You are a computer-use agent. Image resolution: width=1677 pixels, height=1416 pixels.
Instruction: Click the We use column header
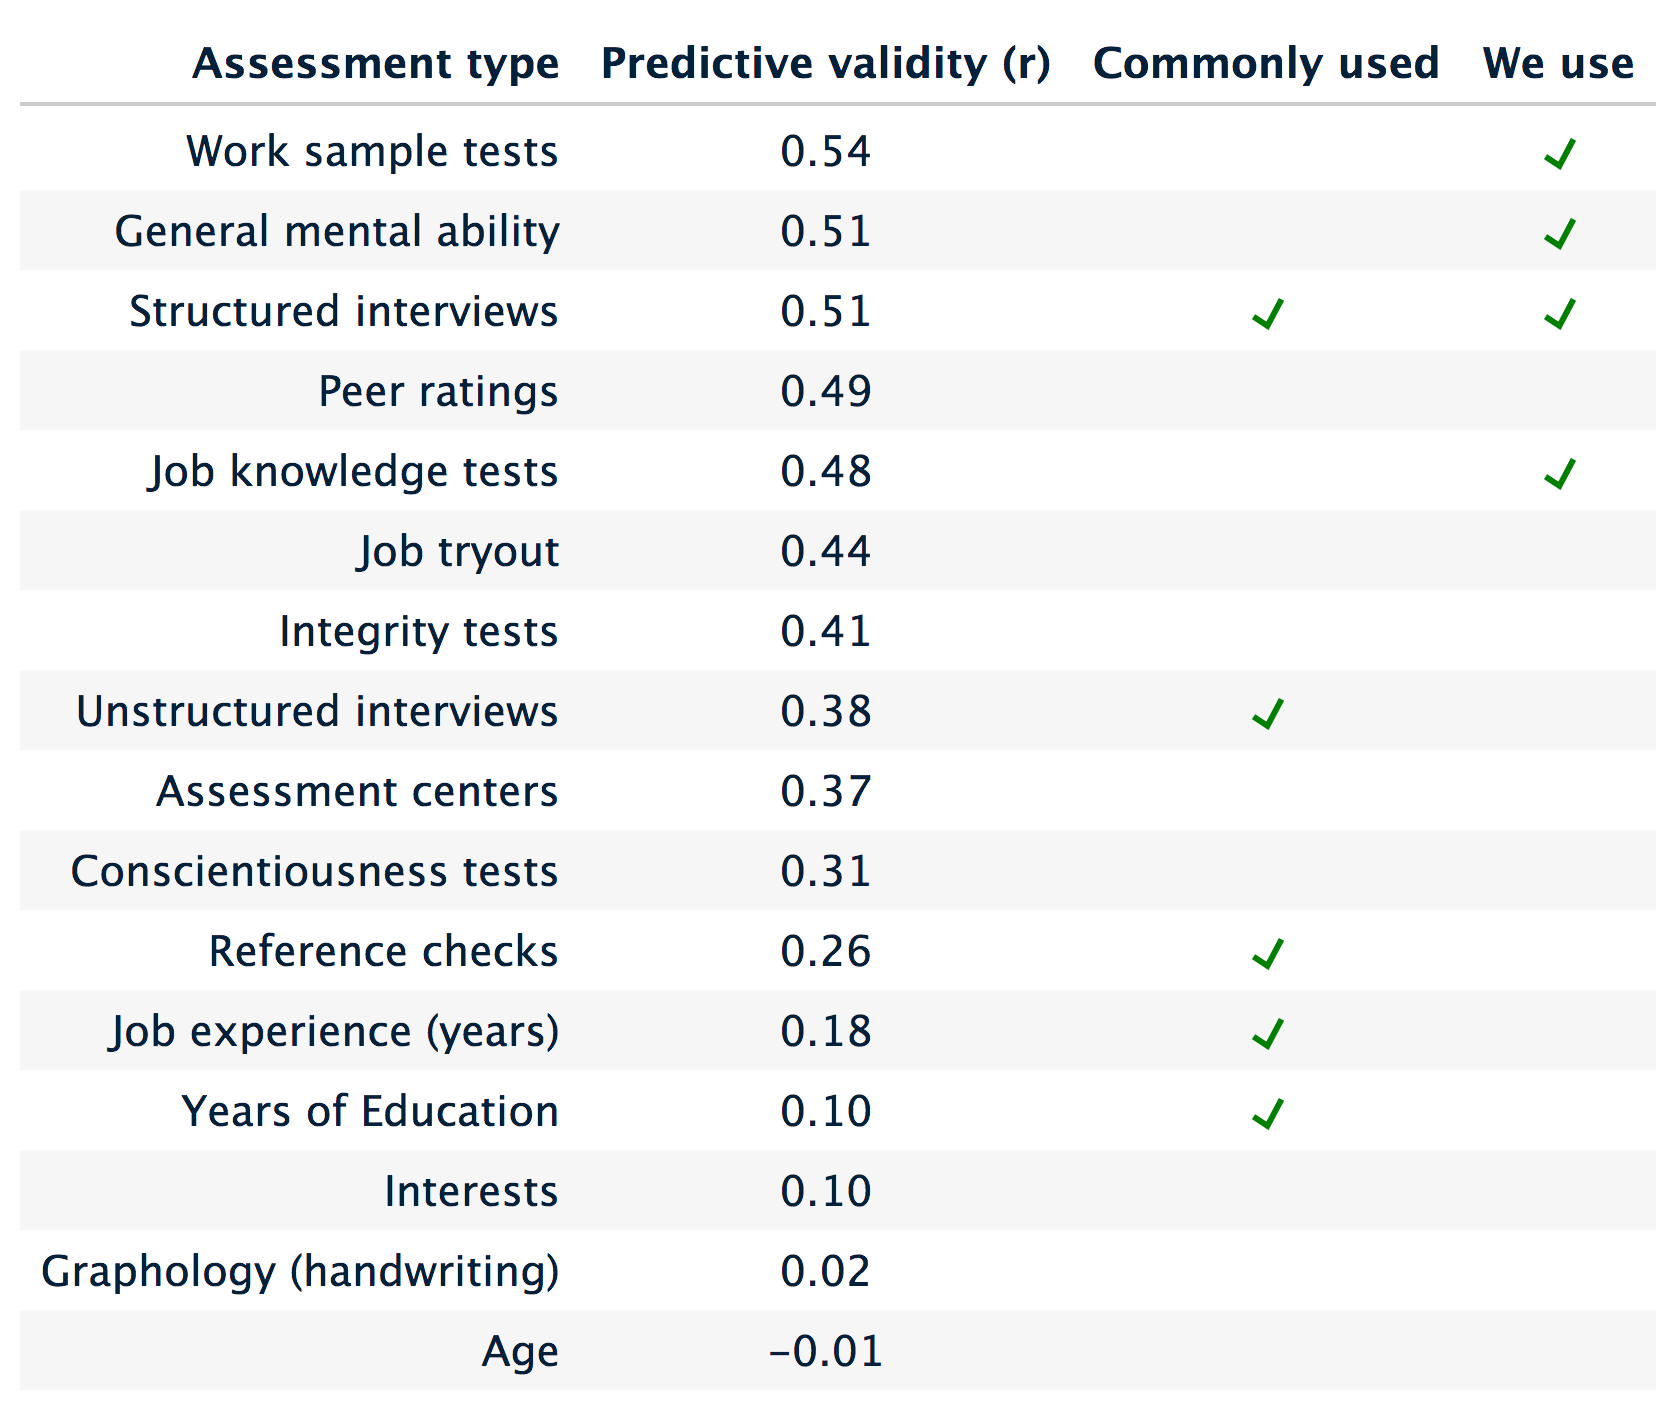point(1558,63)
